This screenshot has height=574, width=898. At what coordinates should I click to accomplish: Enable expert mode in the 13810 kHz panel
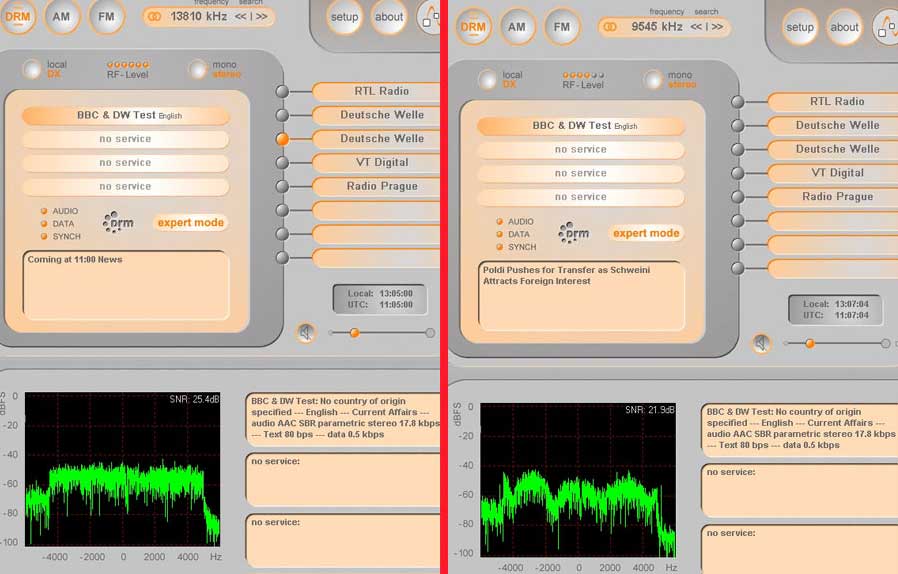pos(191,222)
